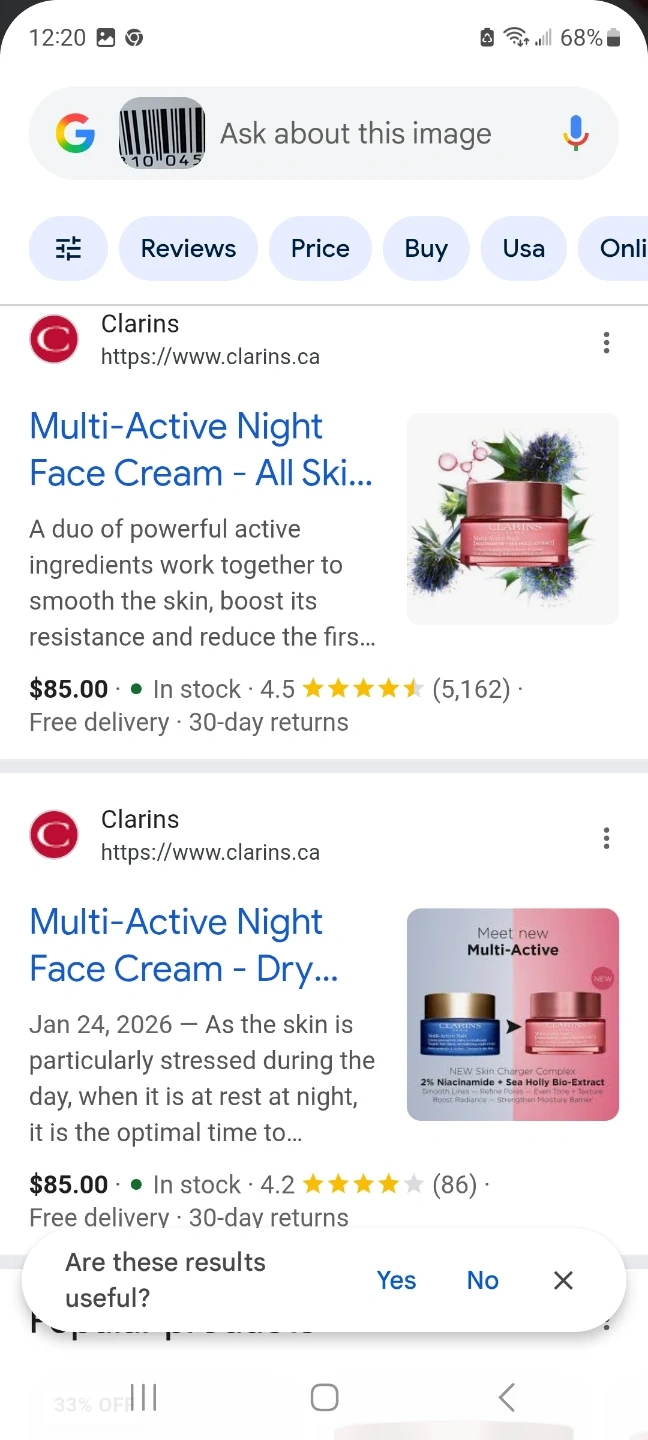This screenshot has height=1440, width=648.
Task: Tap the barcode image thumbnail in search bar
Action: tap(162, 134)
